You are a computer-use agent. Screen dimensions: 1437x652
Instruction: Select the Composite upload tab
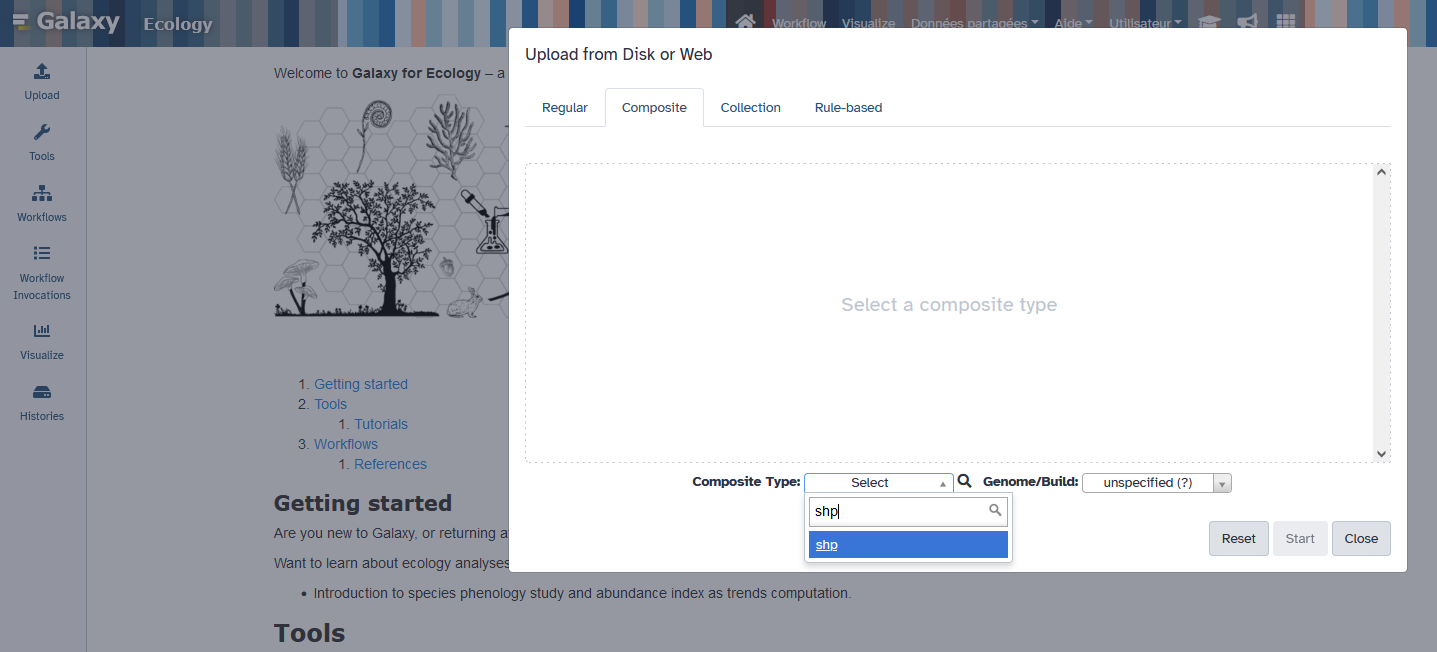pyautogui.click(x=654, y=107)
